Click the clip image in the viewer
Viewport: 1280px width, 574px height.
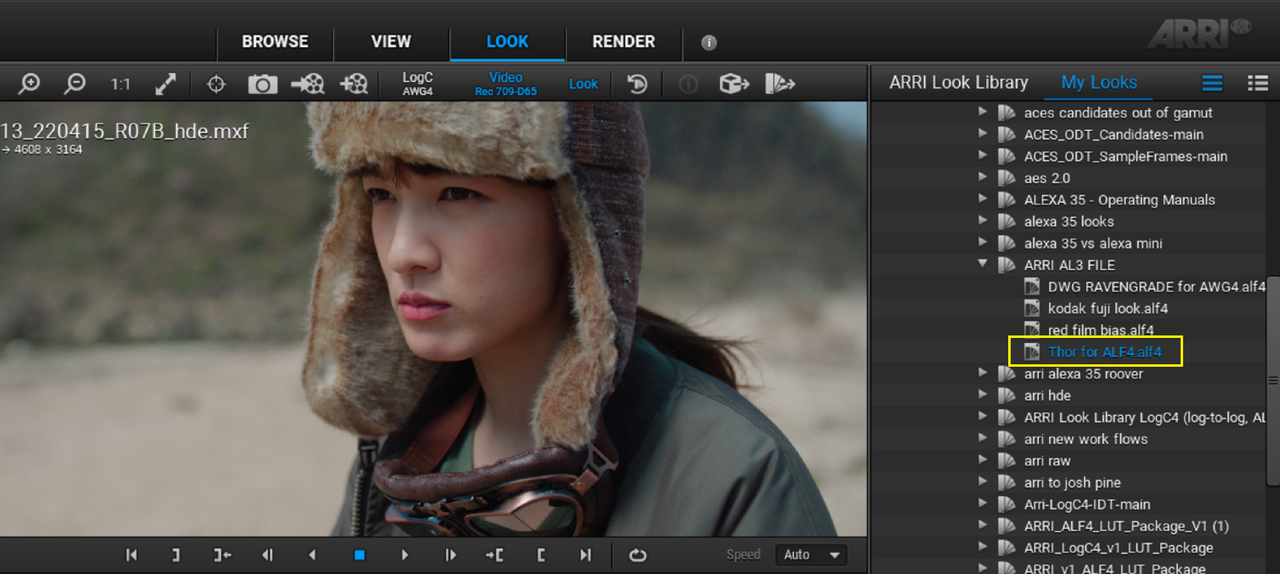click(x=433, y=318)
